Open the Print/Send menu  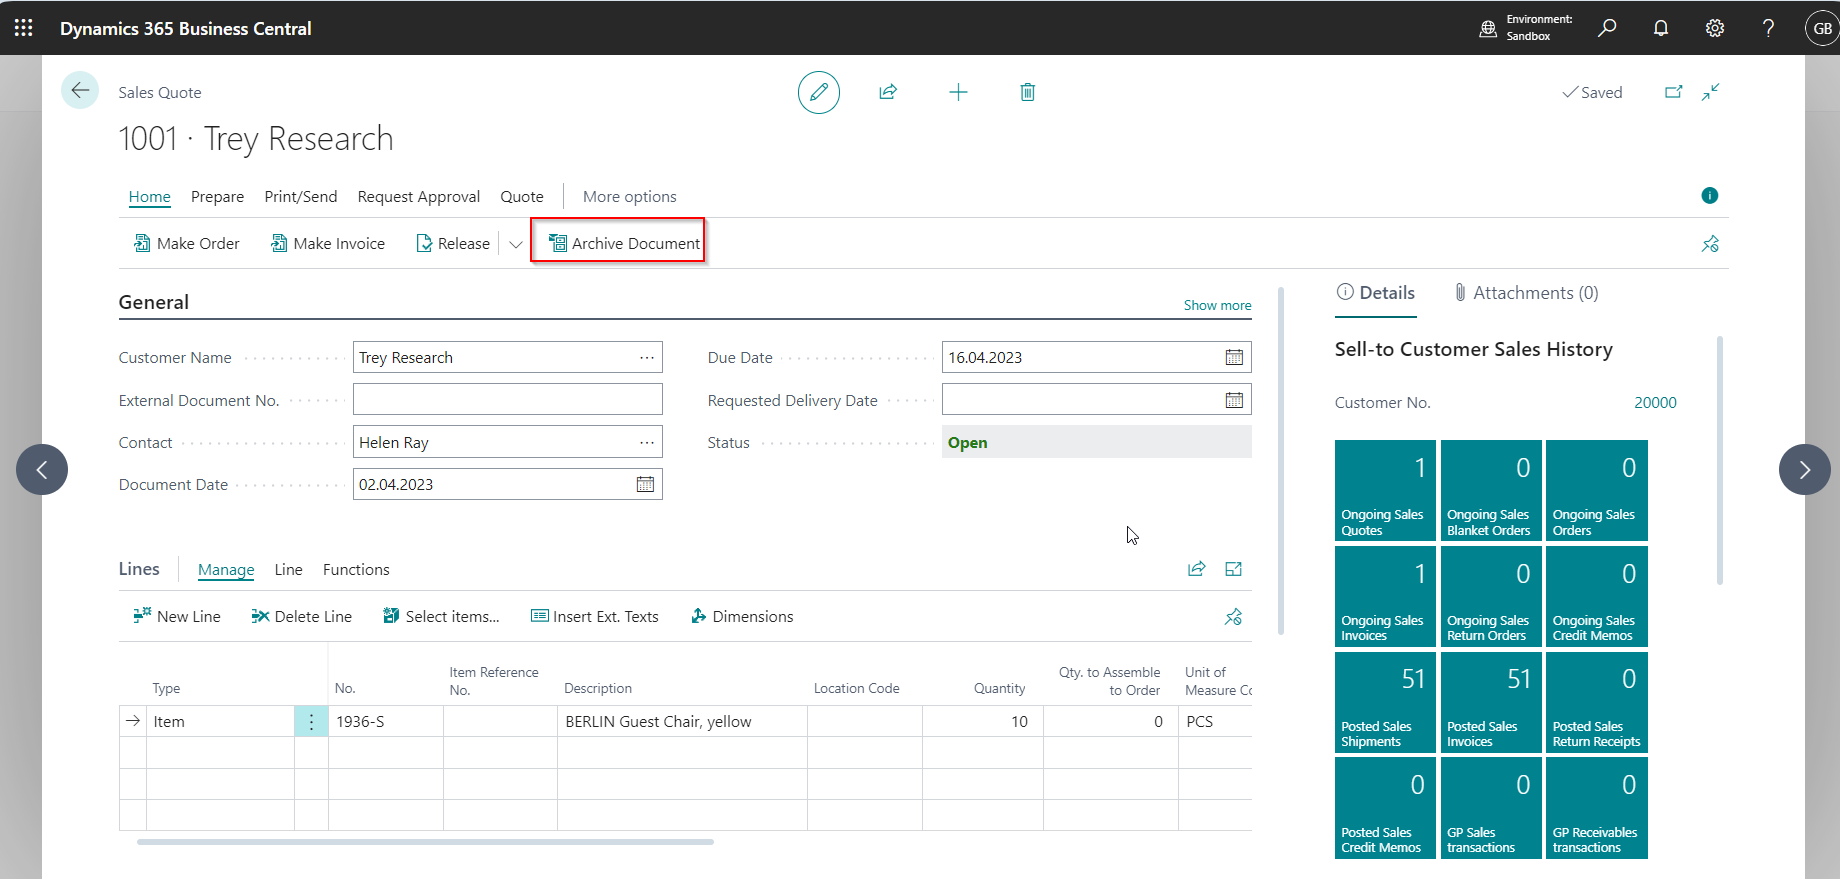click(x=301, y=197)
